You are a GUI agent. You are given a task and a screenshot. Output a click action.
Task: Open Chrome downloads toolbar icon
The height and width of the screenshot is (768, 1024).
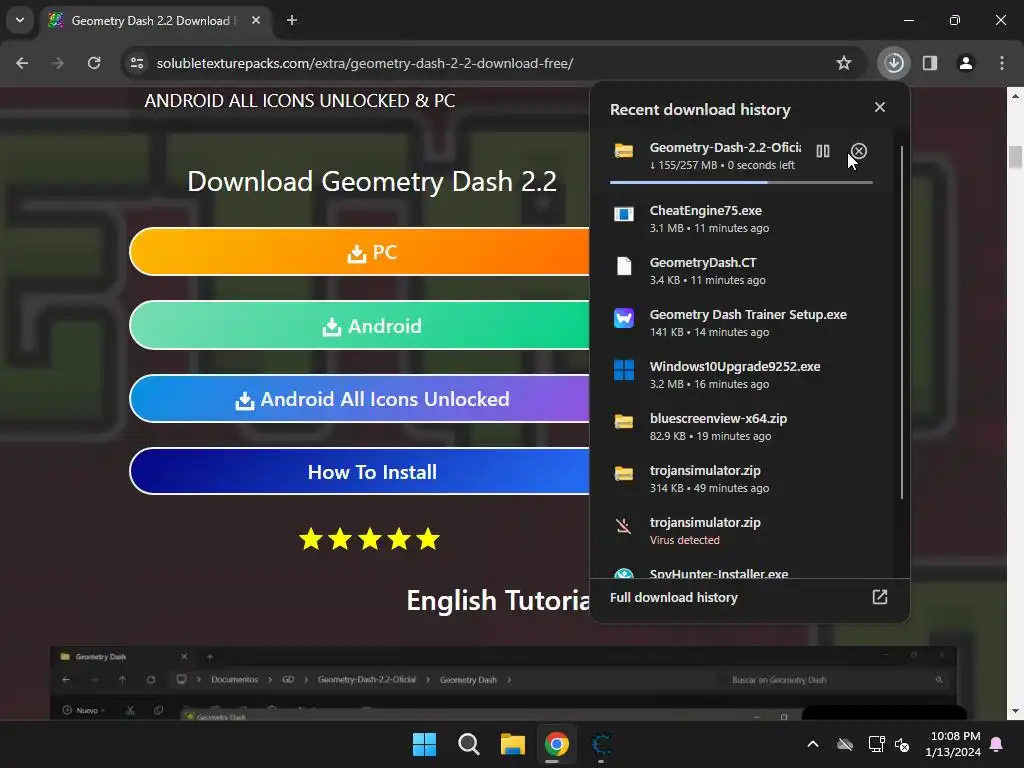click(x=894, y=63)
